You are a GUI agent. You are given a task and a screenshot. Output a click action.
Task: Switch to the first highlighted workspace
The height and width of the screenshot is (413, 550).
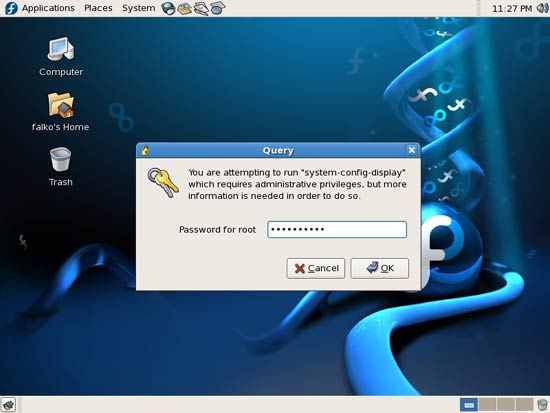(469, 405)
